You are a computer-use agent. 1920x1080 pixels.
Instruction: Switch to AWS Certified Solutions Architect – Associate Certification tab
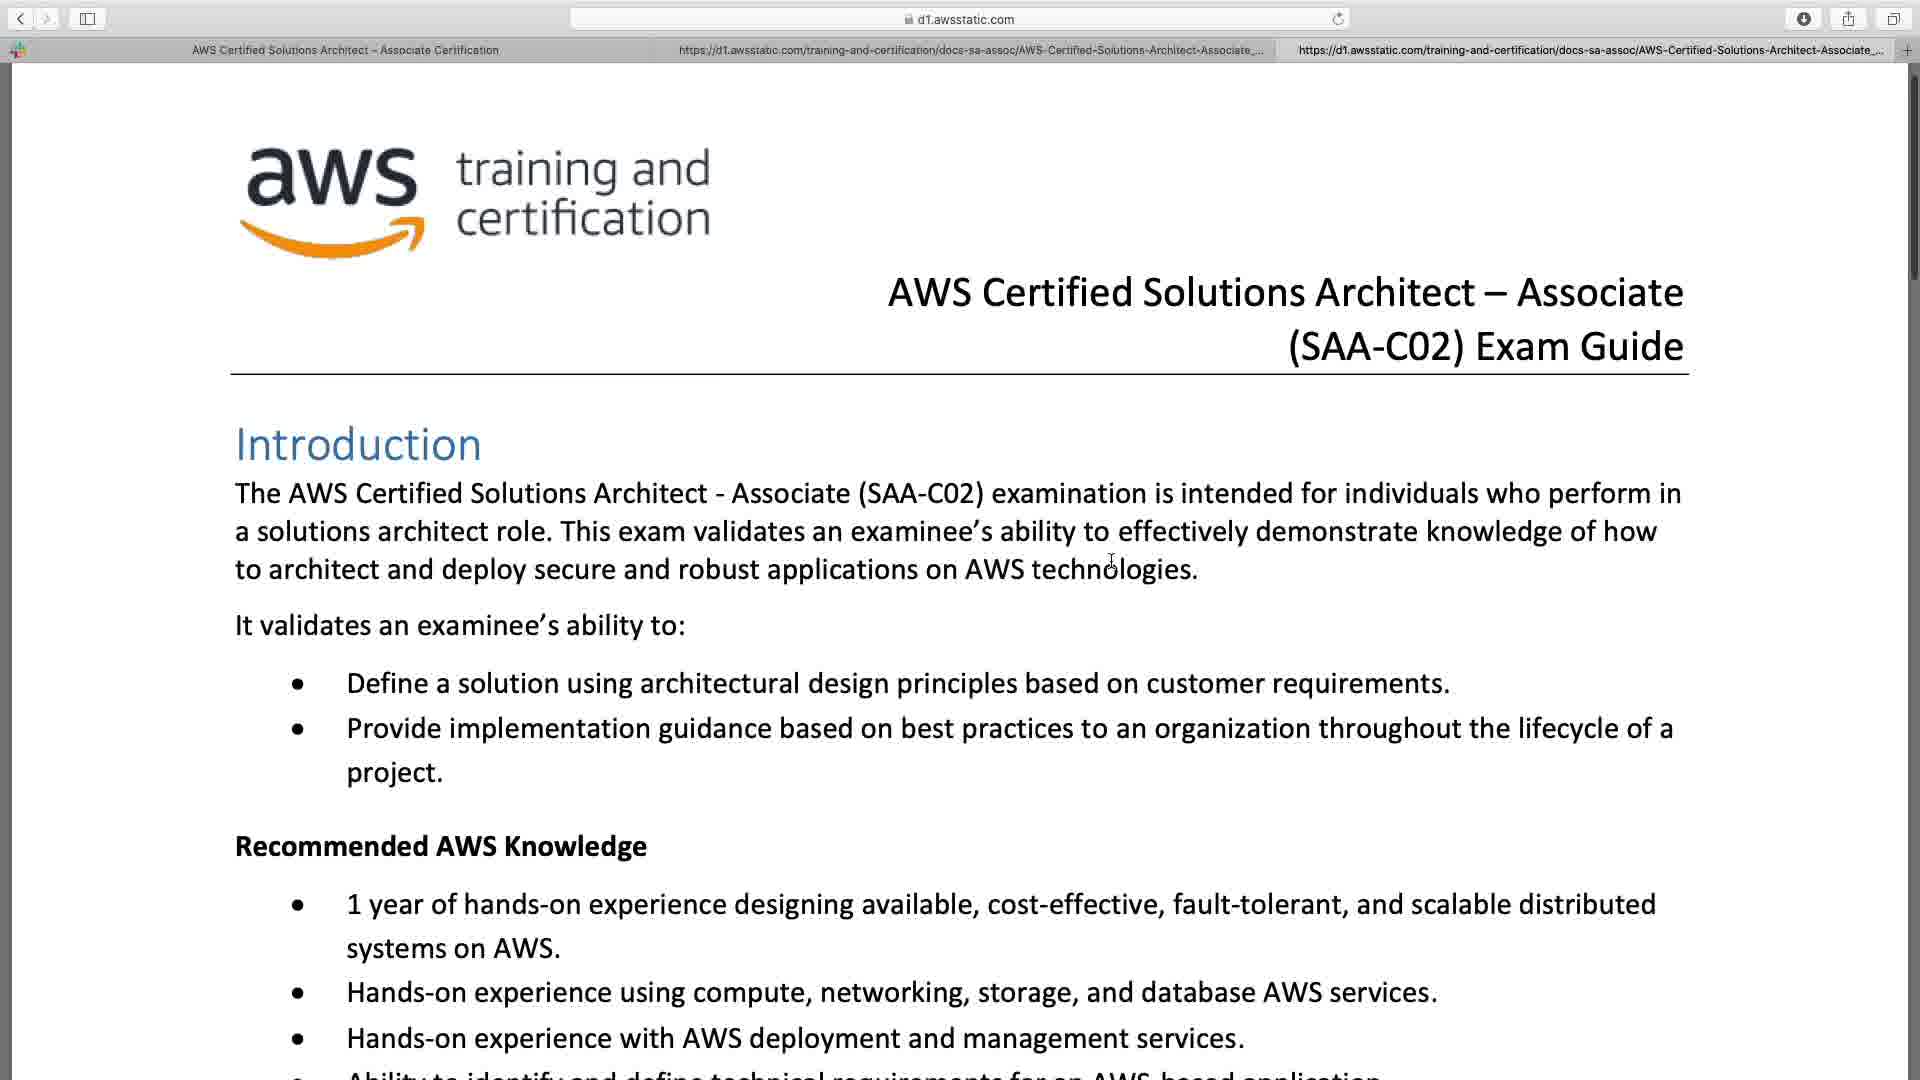tap(345, 50)
